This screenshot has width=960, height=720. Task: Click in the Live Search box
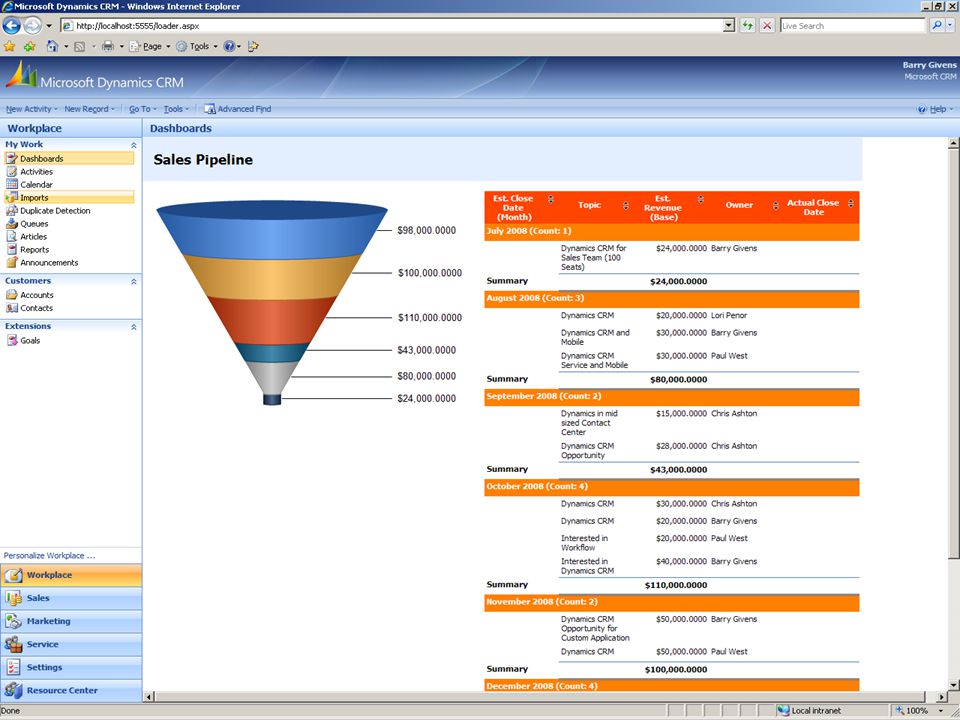point(852,26)
